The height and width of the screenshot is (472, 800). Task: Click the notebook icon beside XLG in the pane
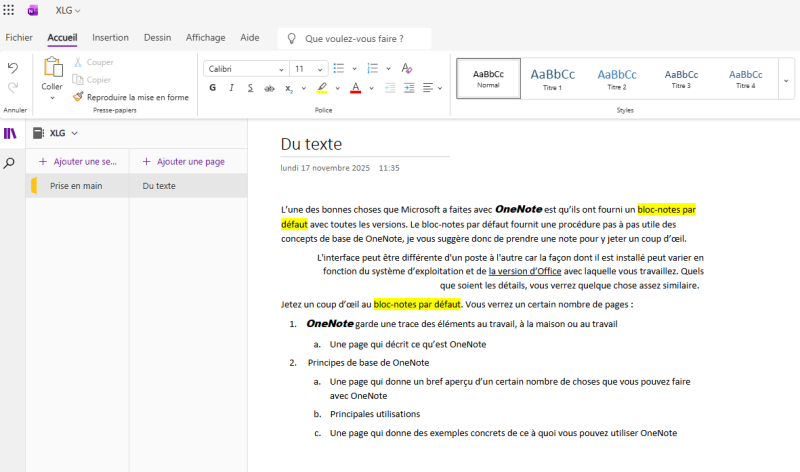pyautogui.click(x=38, y=133)
